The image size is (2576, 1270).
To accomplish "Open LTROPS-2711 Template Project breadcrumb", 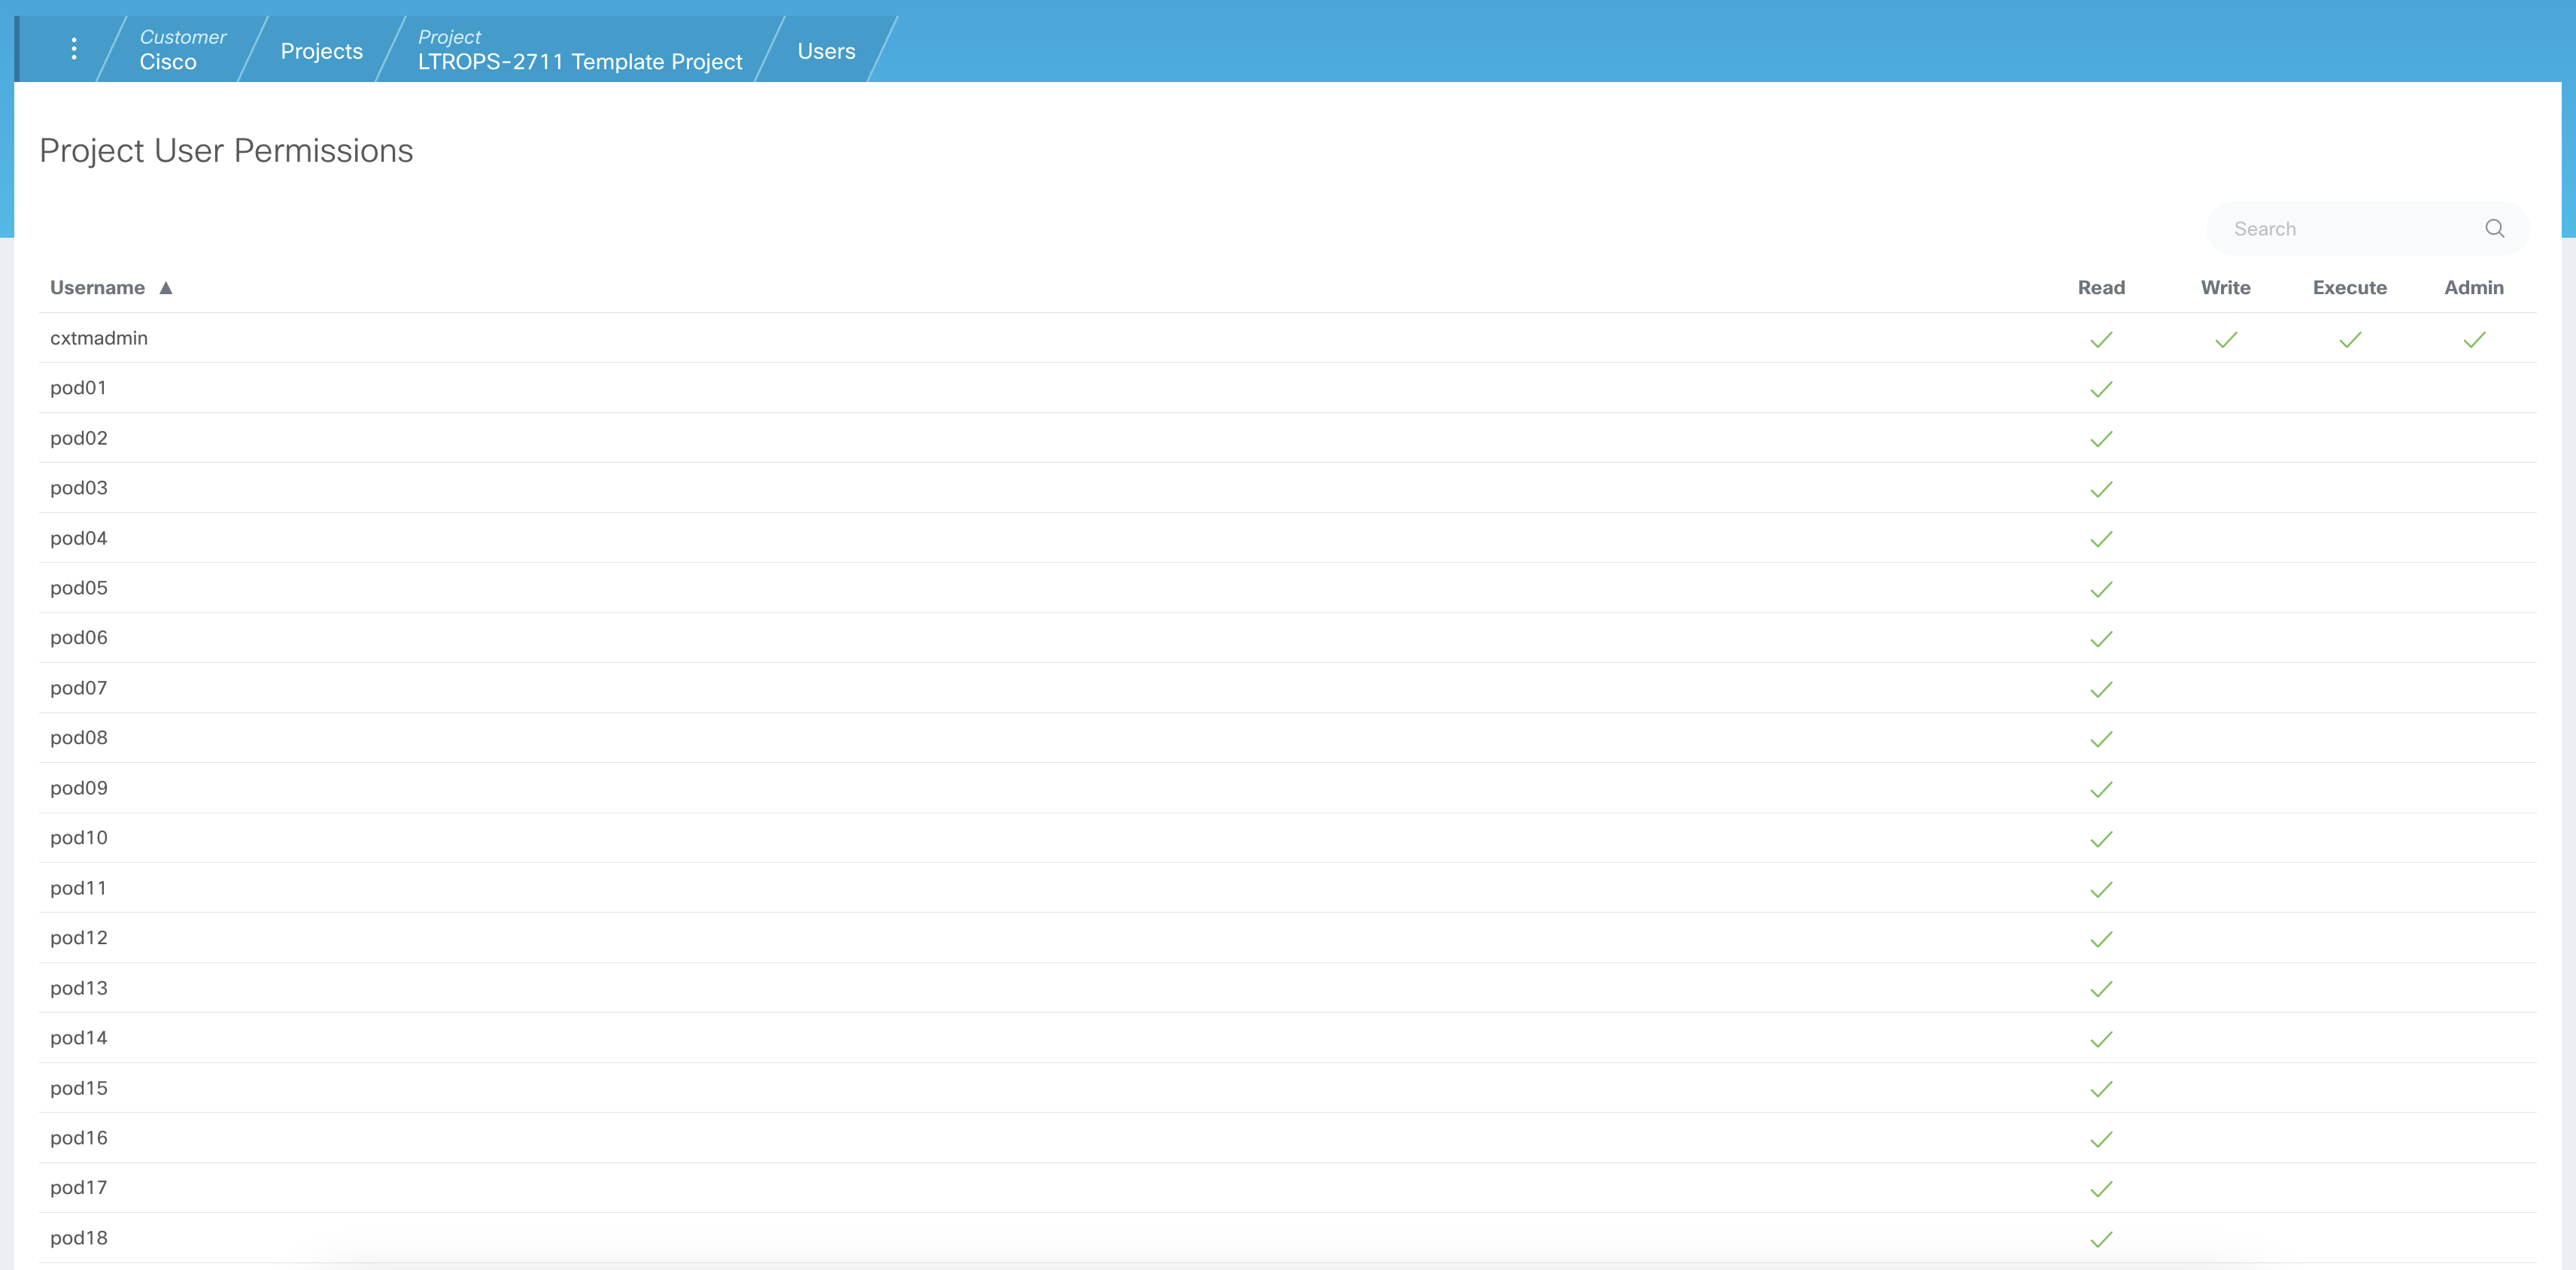I will (579, 50).
